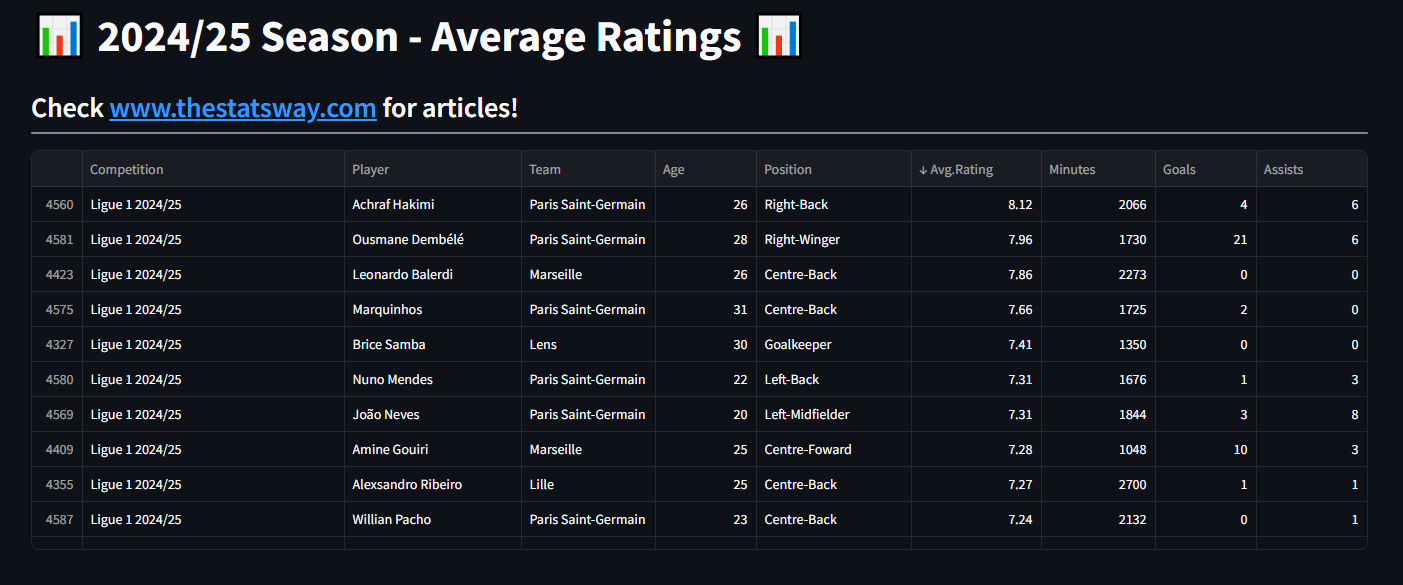The width and height of the screenshot is (1403, 585).
Task: Click the 7.28 average rating cell
Action: [x=976, y=449]
